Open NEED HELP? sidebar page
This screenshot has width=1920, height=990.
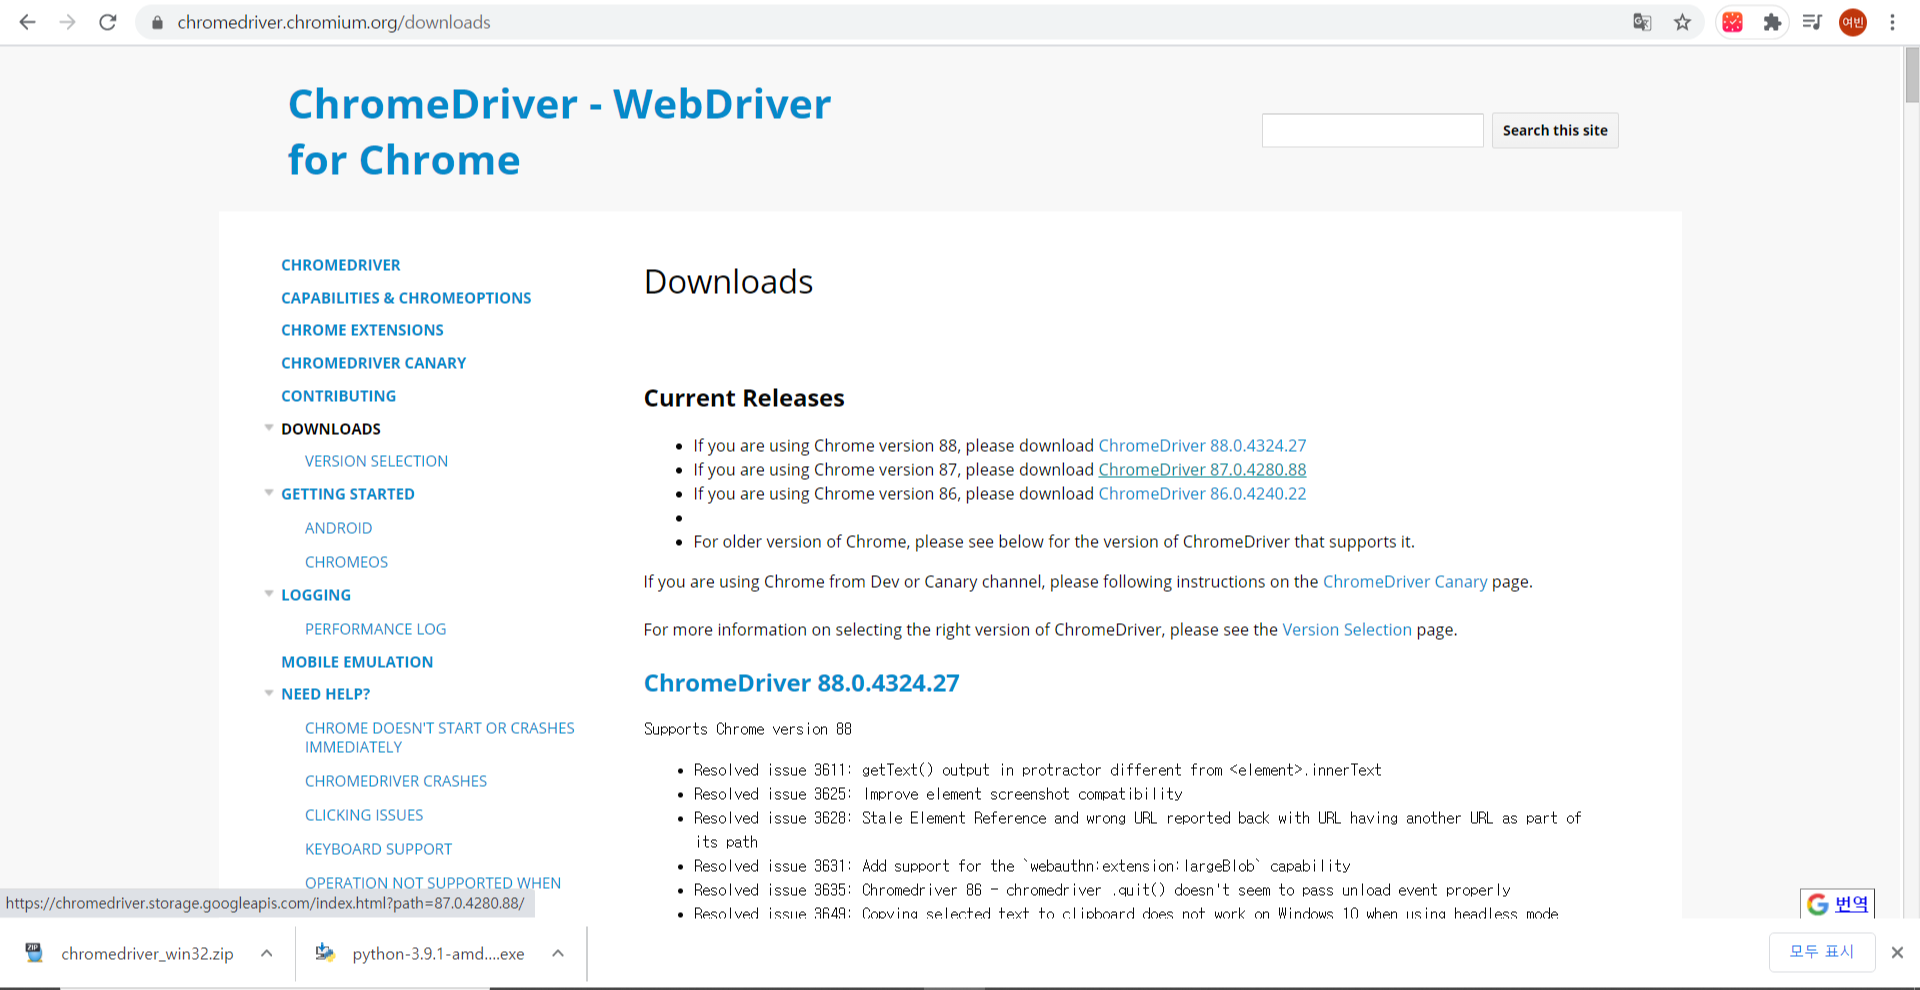pos(325,694)
